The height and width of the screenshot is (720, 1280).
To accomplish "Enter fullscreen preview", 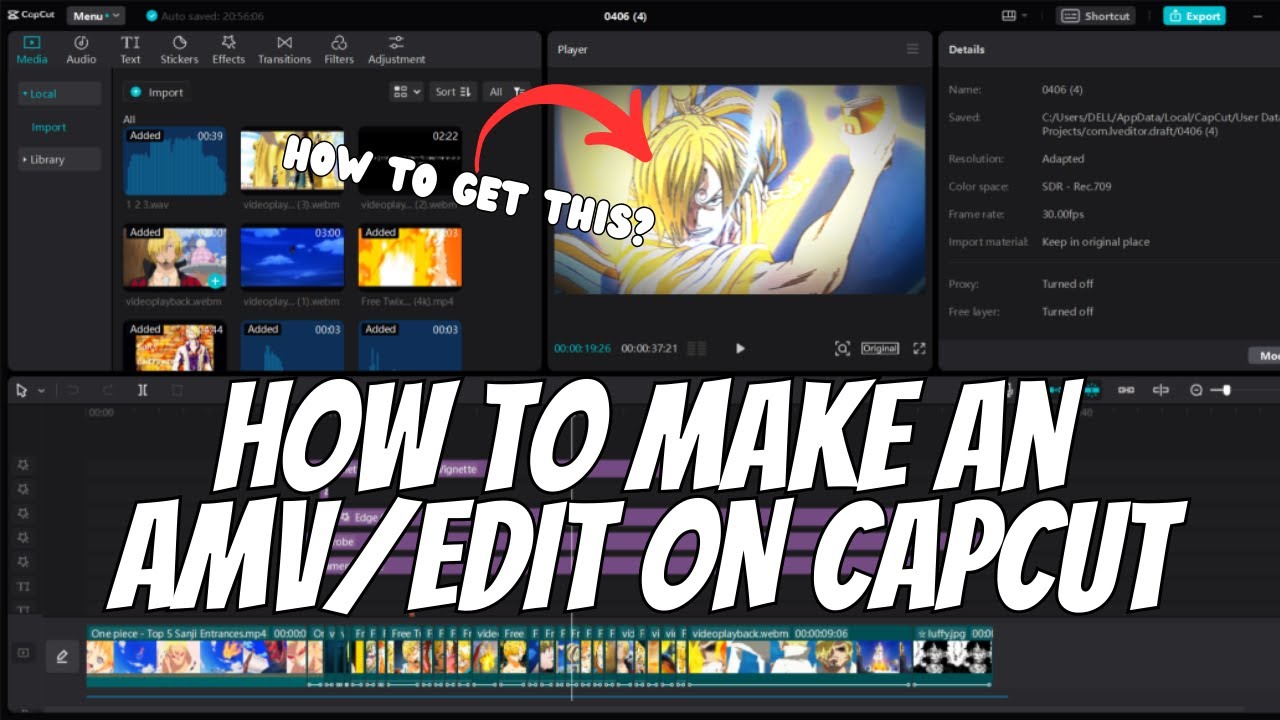I will click(x=919, y=348).
